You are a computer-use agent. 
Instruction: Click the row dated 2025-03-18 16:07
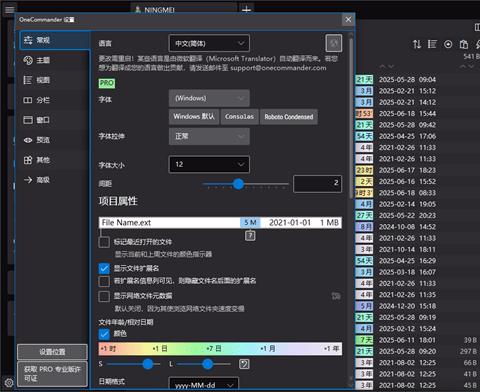point(417,272)
